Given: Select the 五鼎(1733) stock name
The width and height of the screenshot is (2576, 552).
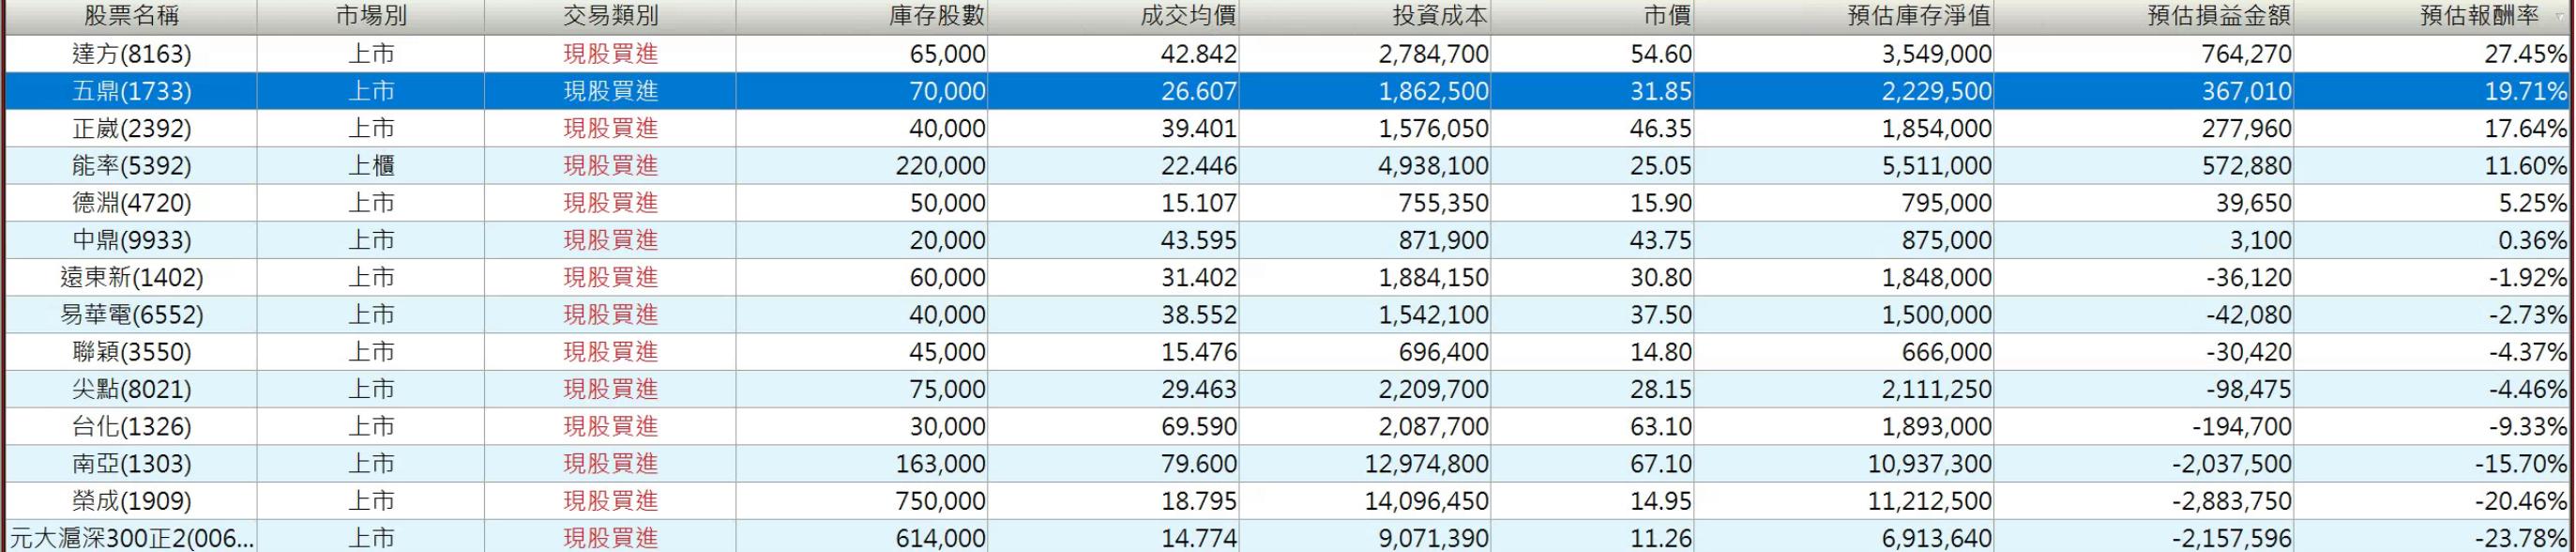Looking at the screenshot, I should (x=131, y=92).
